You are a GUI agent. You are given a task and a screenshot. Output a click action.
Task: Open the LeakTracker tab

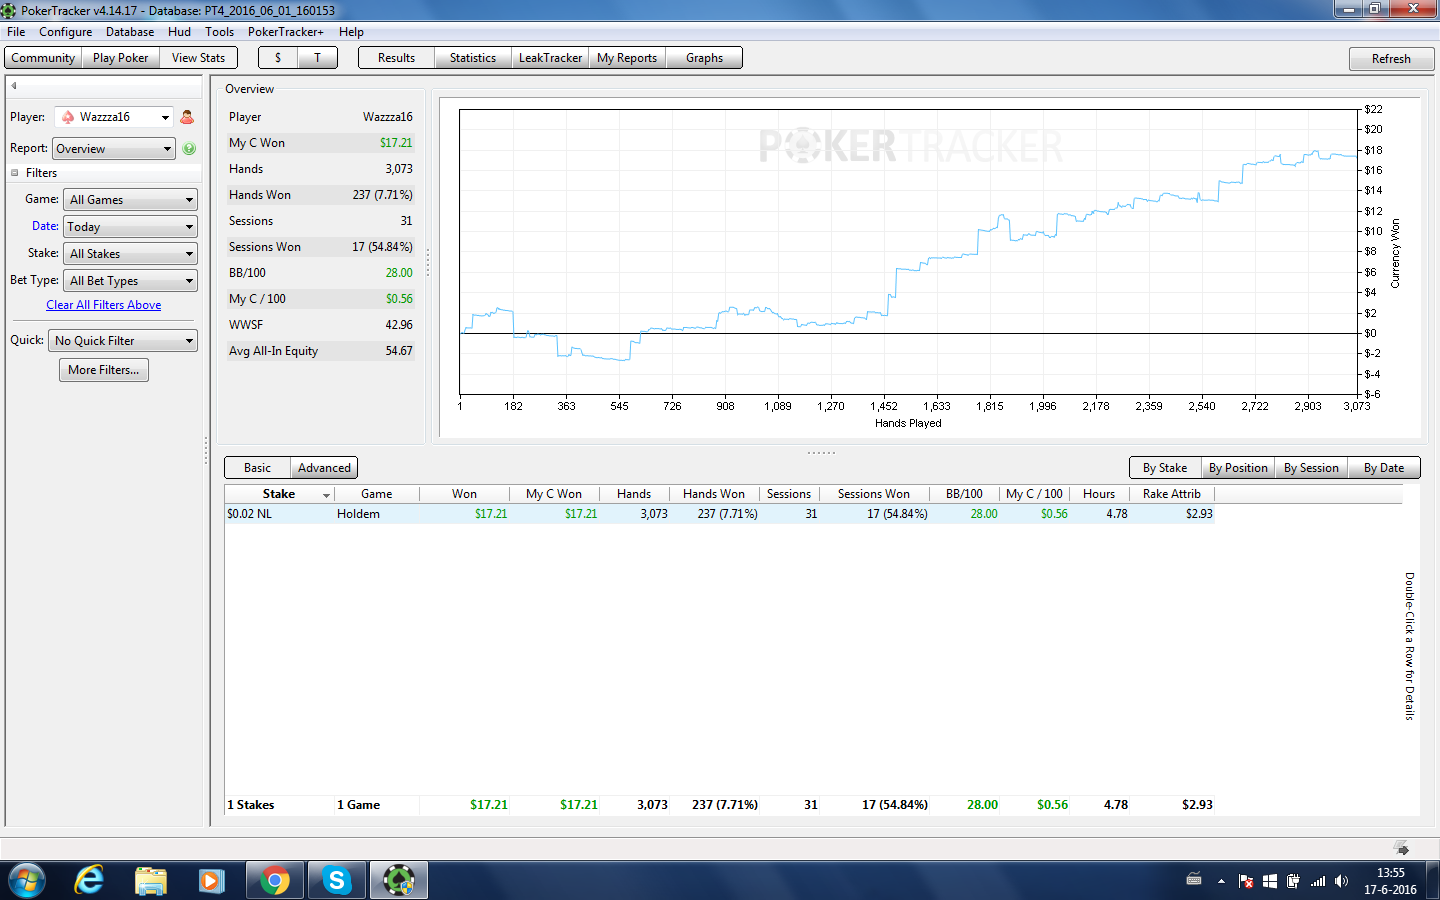pos(550,58)
